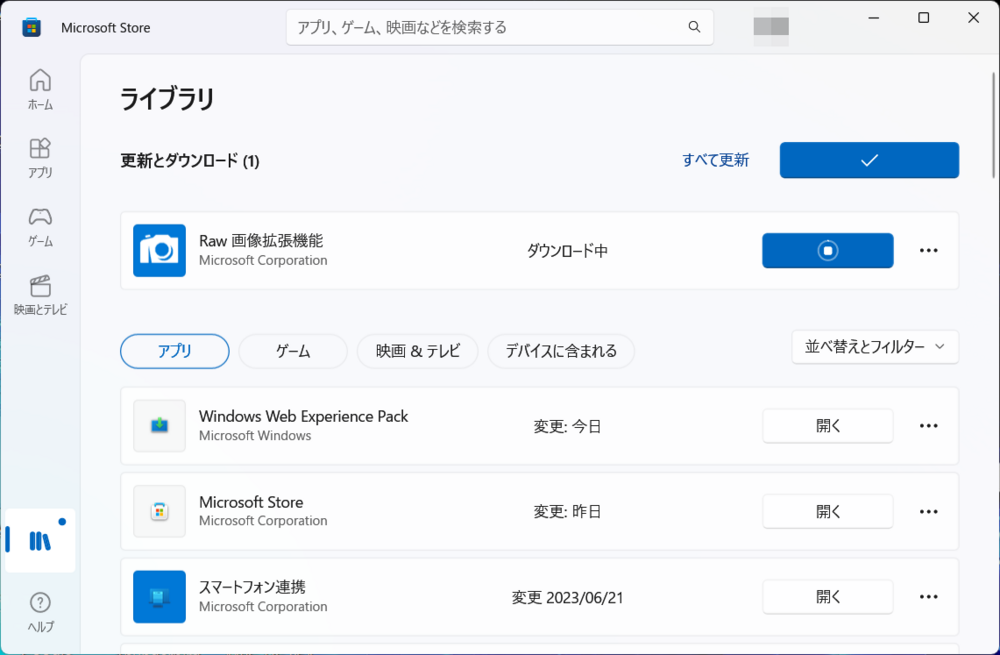The height and width of the screenshot is (655, 1000).
Task: Select the デバイスに含まれる filter tab
Action: click(x=561, y=351)
